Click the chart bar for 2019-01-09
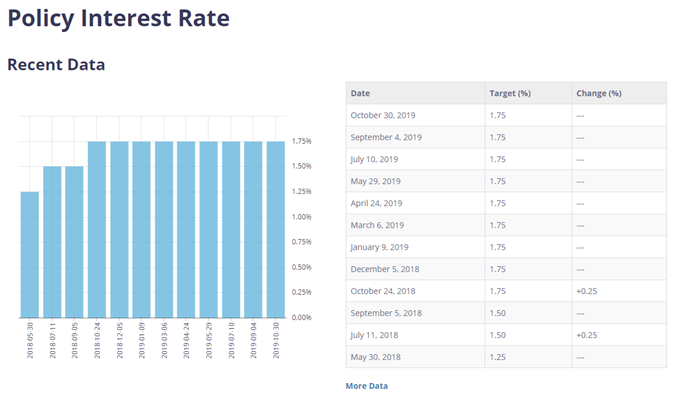 142,230
